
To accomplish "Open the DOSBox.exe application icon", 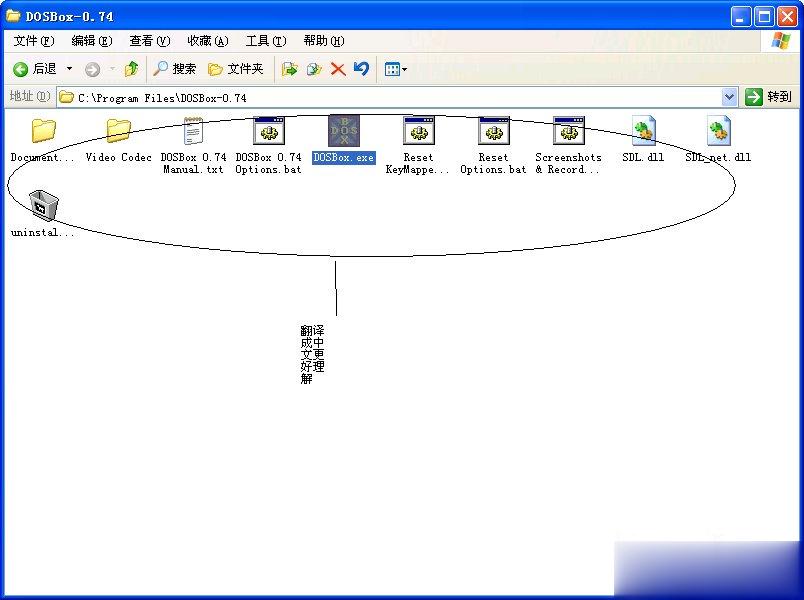I will 343,132.
